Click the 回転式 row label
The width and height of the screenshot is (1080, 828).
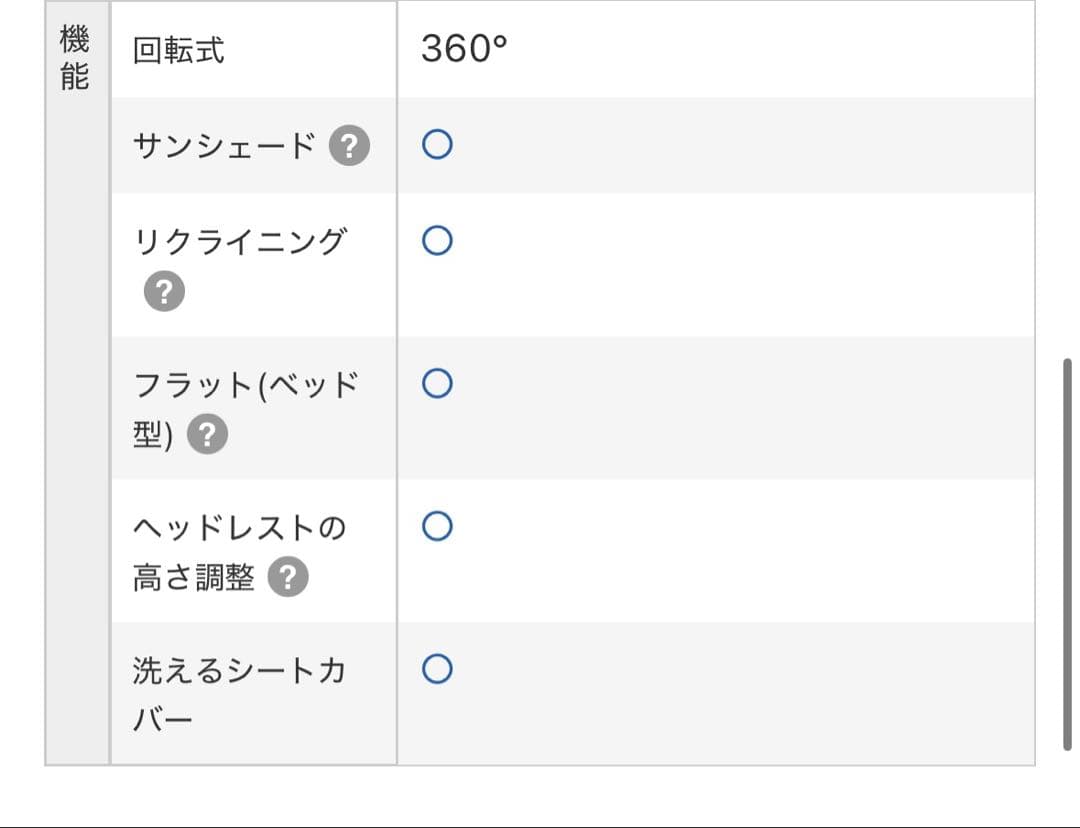(179, 50)
